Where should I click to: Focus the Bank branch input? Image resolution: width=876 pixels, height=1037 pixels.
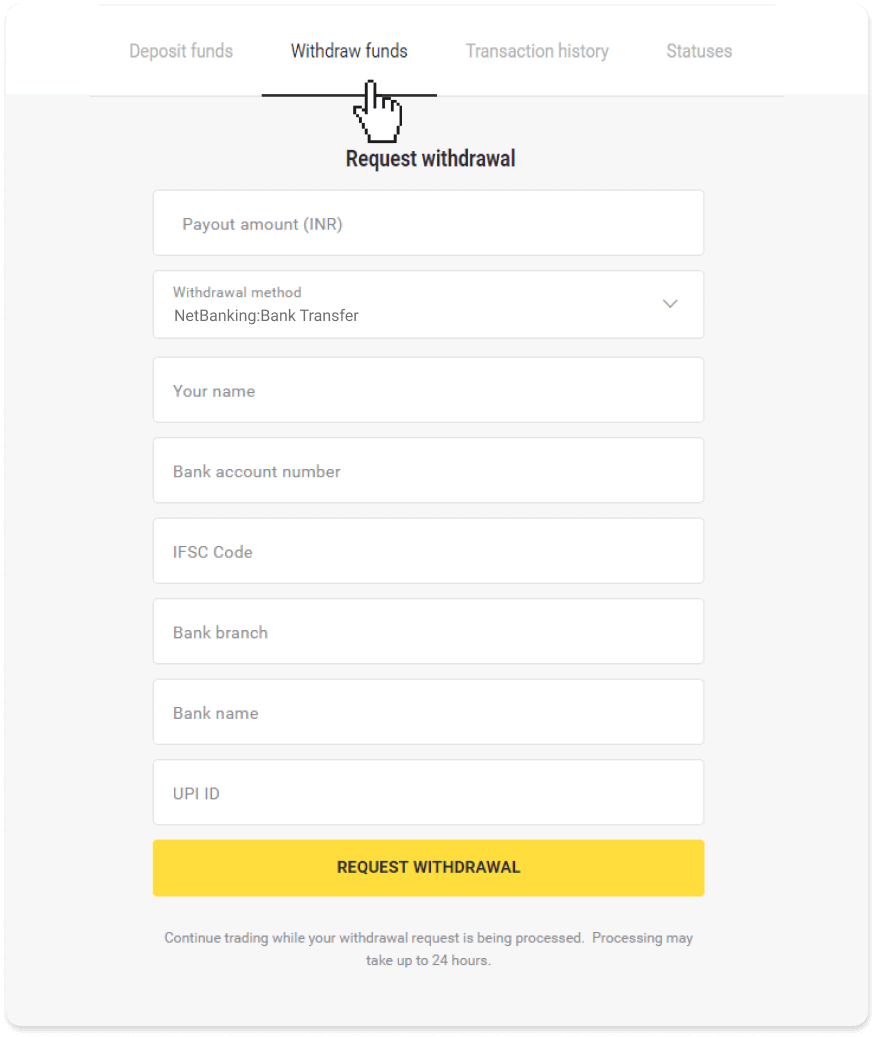point(428,631)
